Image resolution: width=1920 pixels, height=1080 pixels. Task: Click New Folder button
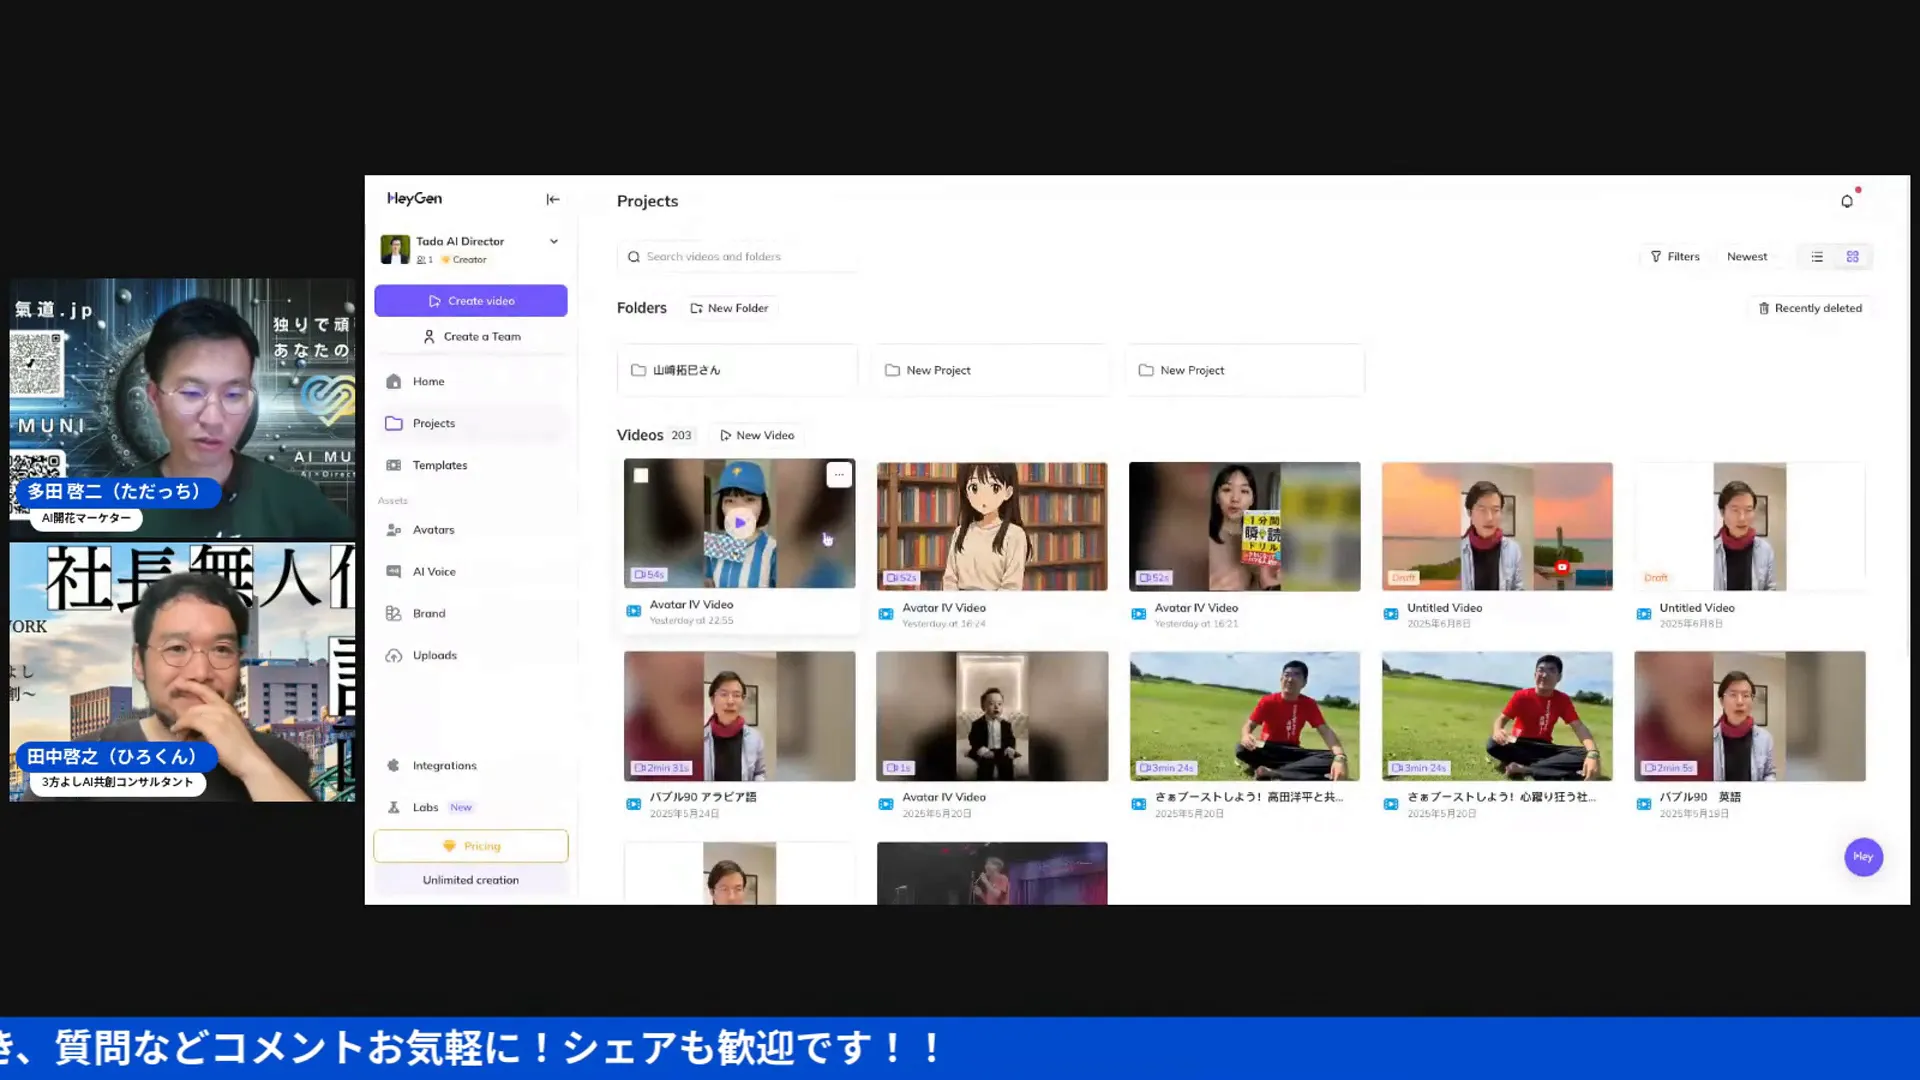pos(729,308)
